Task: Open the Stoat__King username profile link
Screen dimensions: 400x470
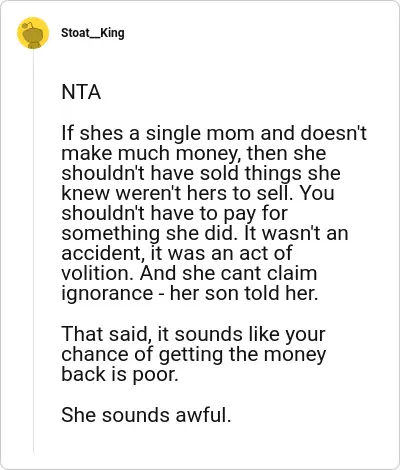Action: 93,33
